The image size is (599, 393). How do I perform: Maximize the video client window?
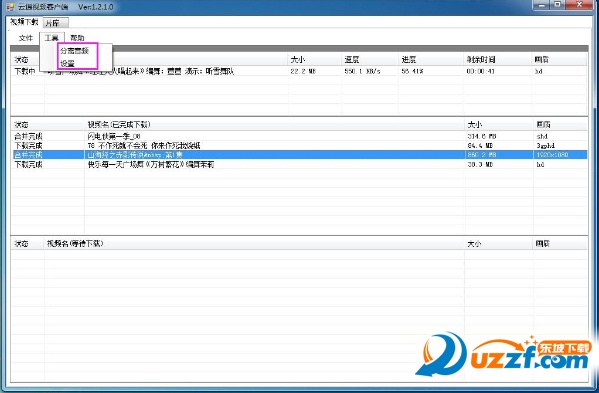(x=558, y=5)
